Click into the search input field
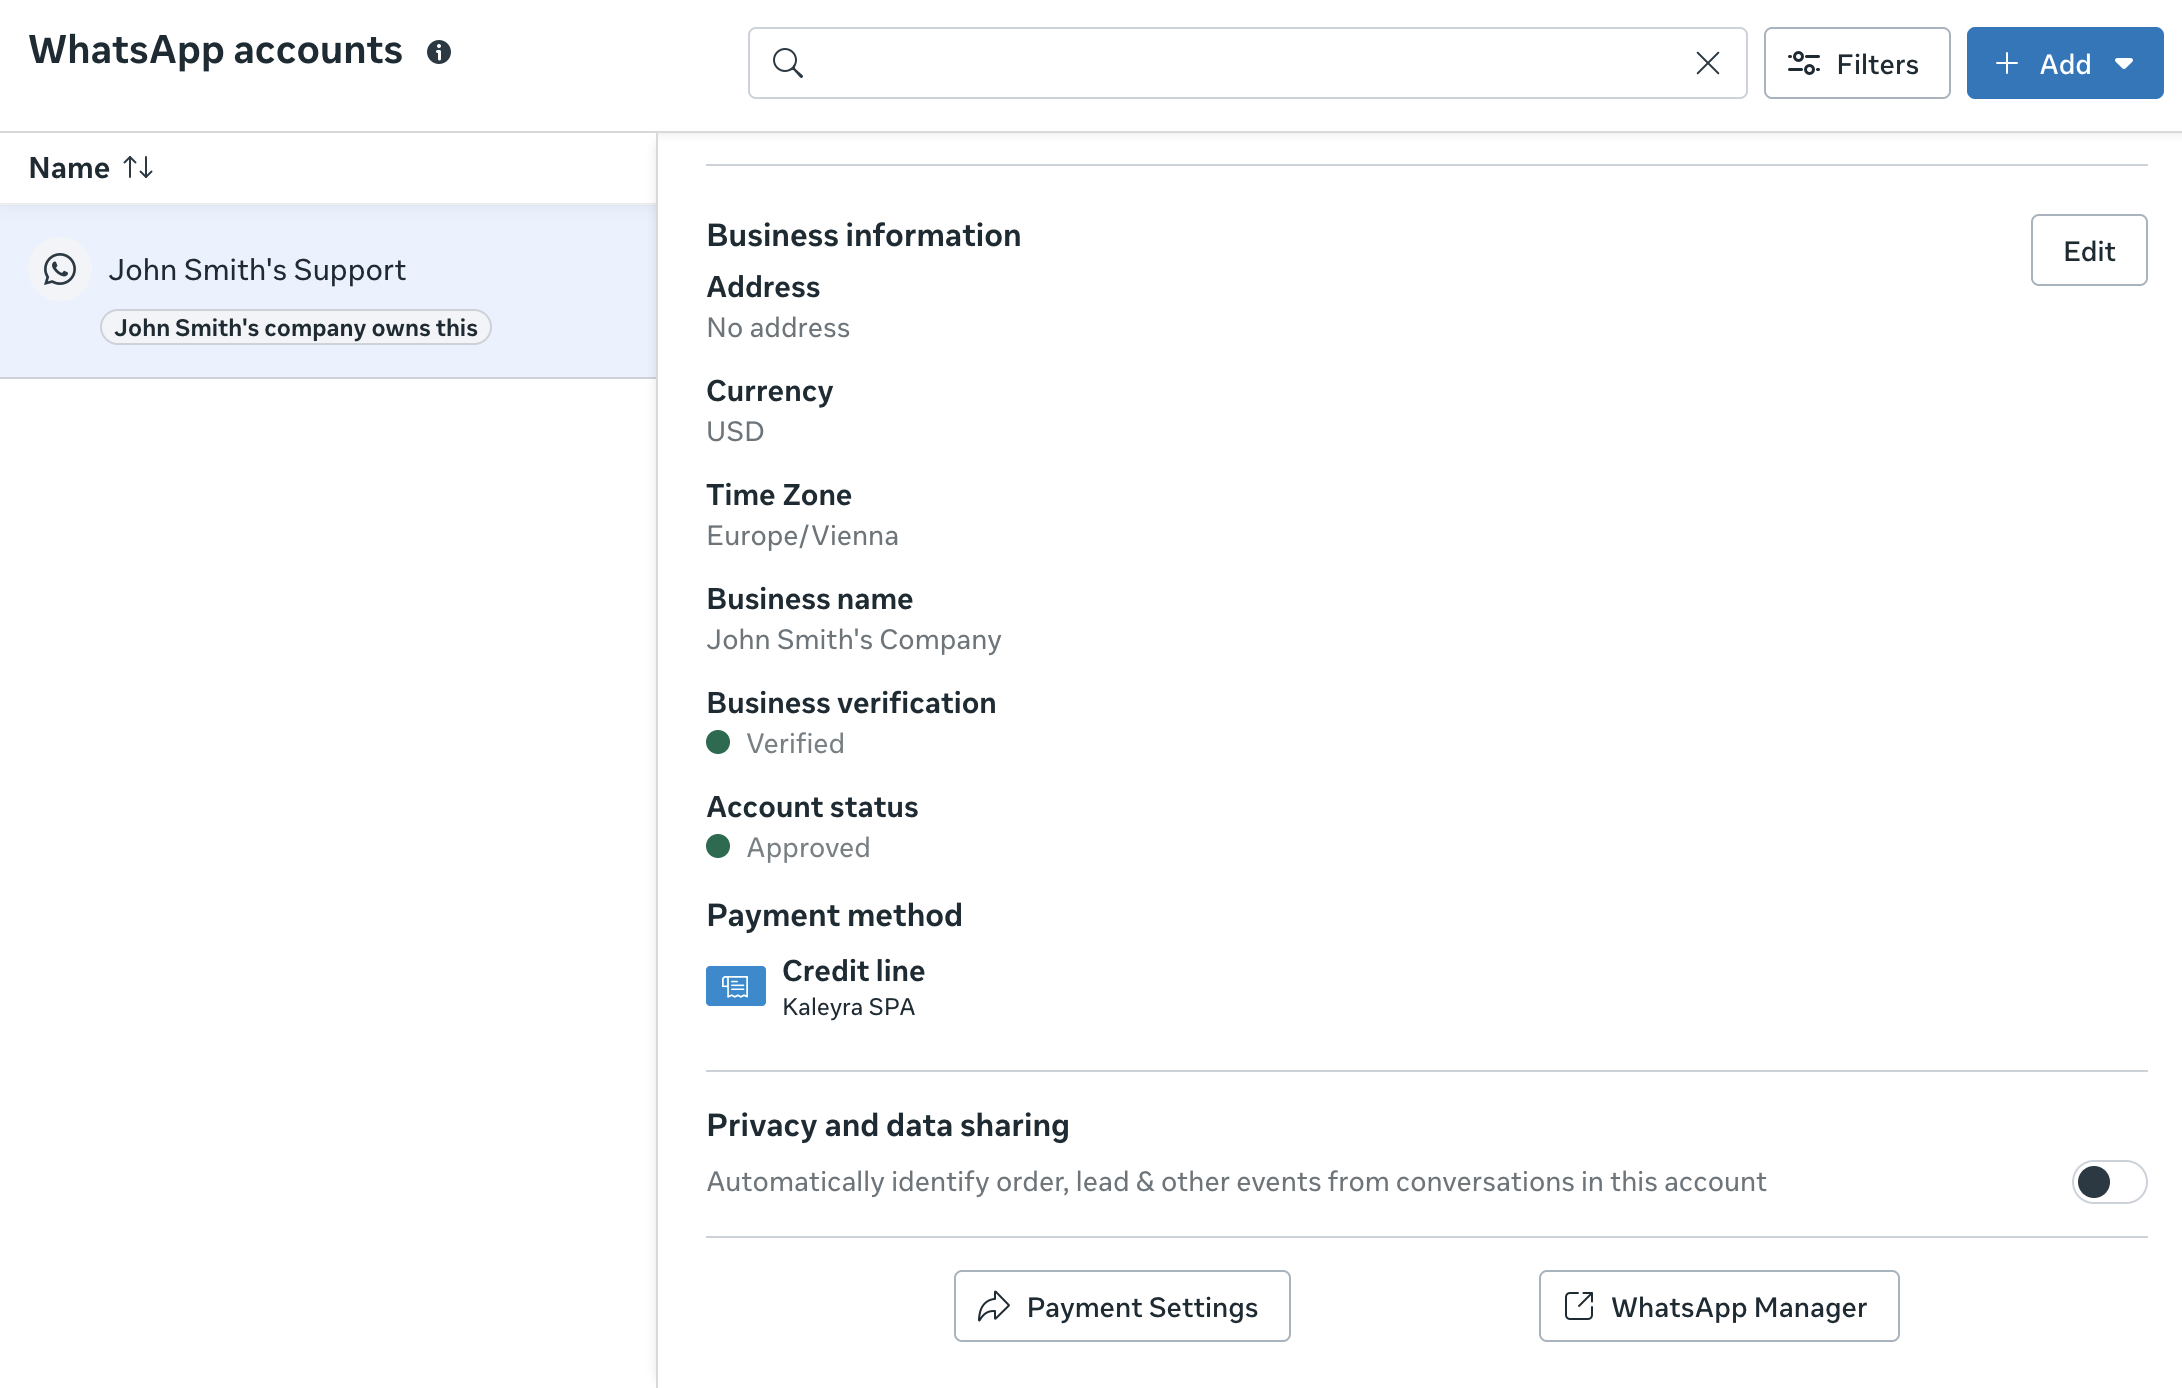This screenshot has height=1388, width=2182. coord(1240,63)
